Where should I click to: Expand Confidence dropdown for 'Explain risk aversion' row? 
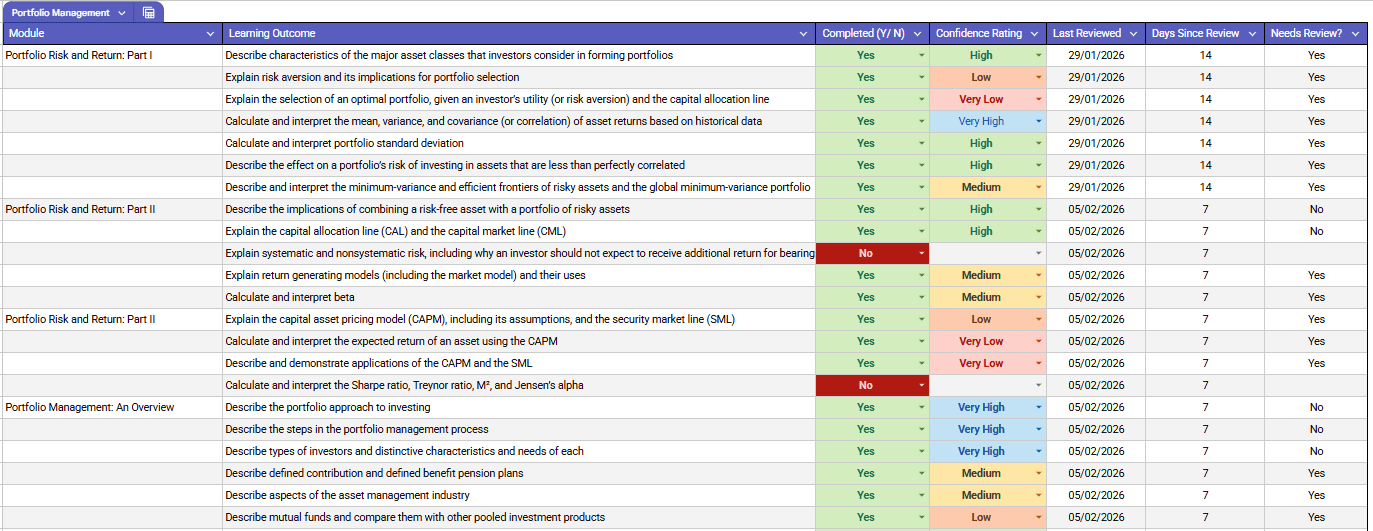pos(1038,77)
